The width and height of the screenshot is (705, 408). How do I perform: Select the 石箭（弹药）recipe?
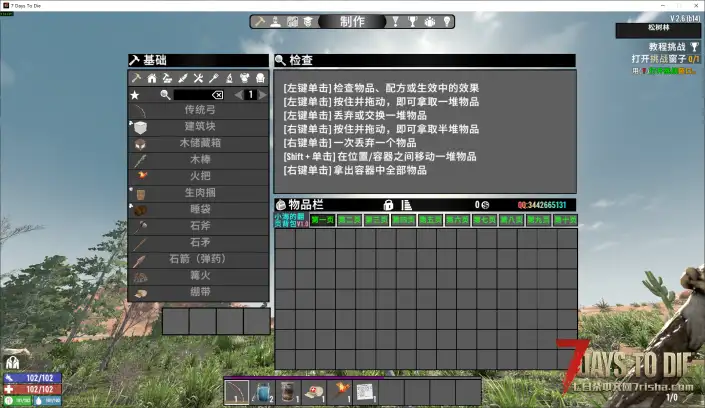(198, 259)
